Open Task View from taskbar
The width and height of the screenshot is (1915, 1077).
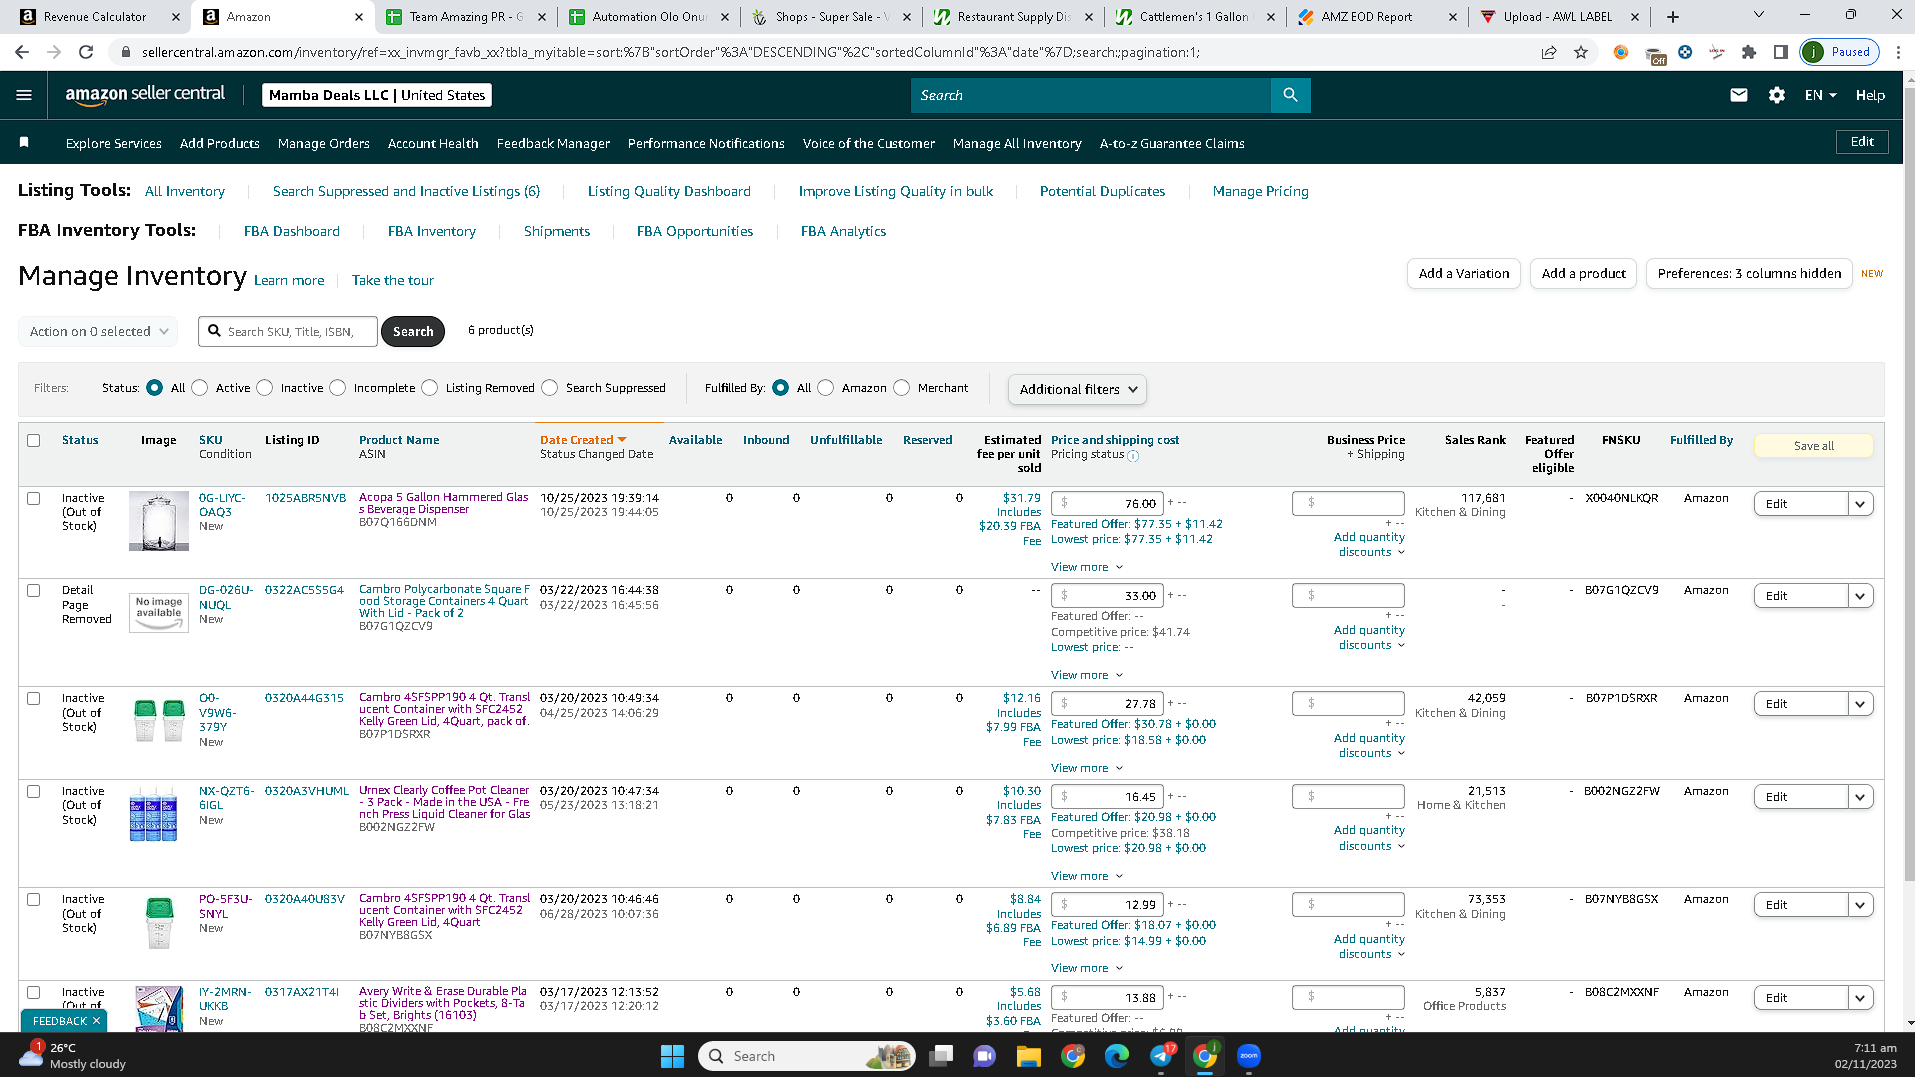[x=941, y=1056]
